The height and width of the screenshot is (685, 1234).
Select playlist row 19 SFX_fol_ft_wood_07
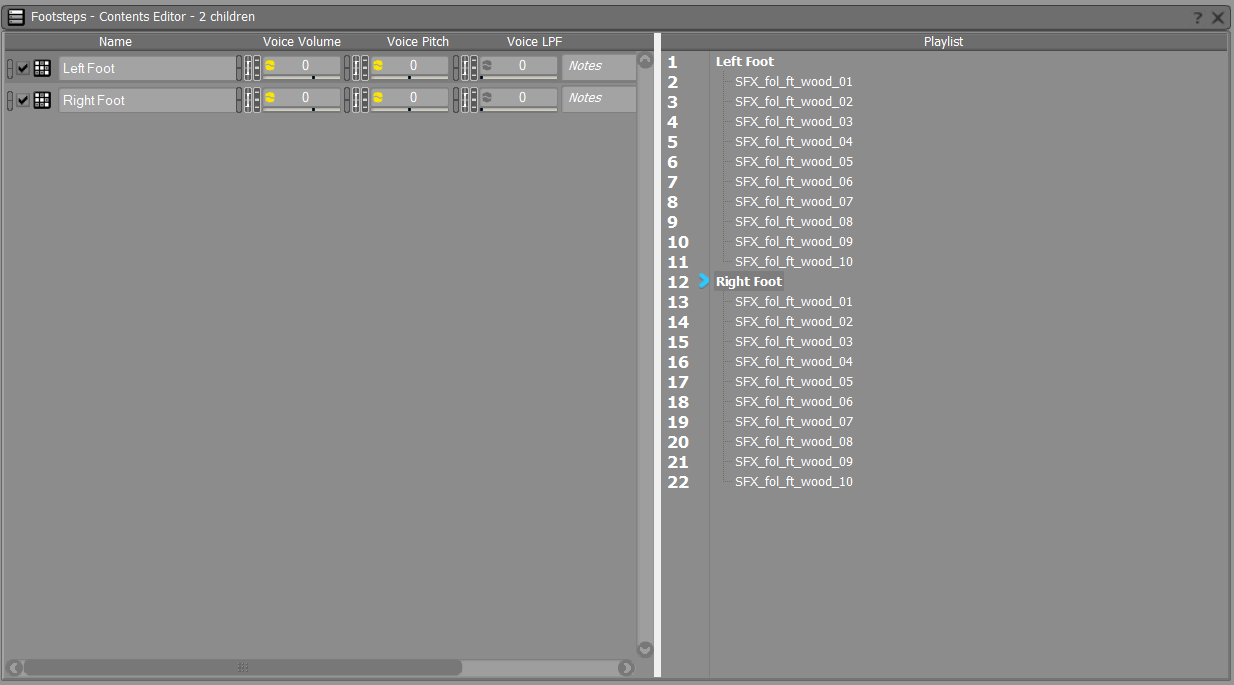point(794,422)
